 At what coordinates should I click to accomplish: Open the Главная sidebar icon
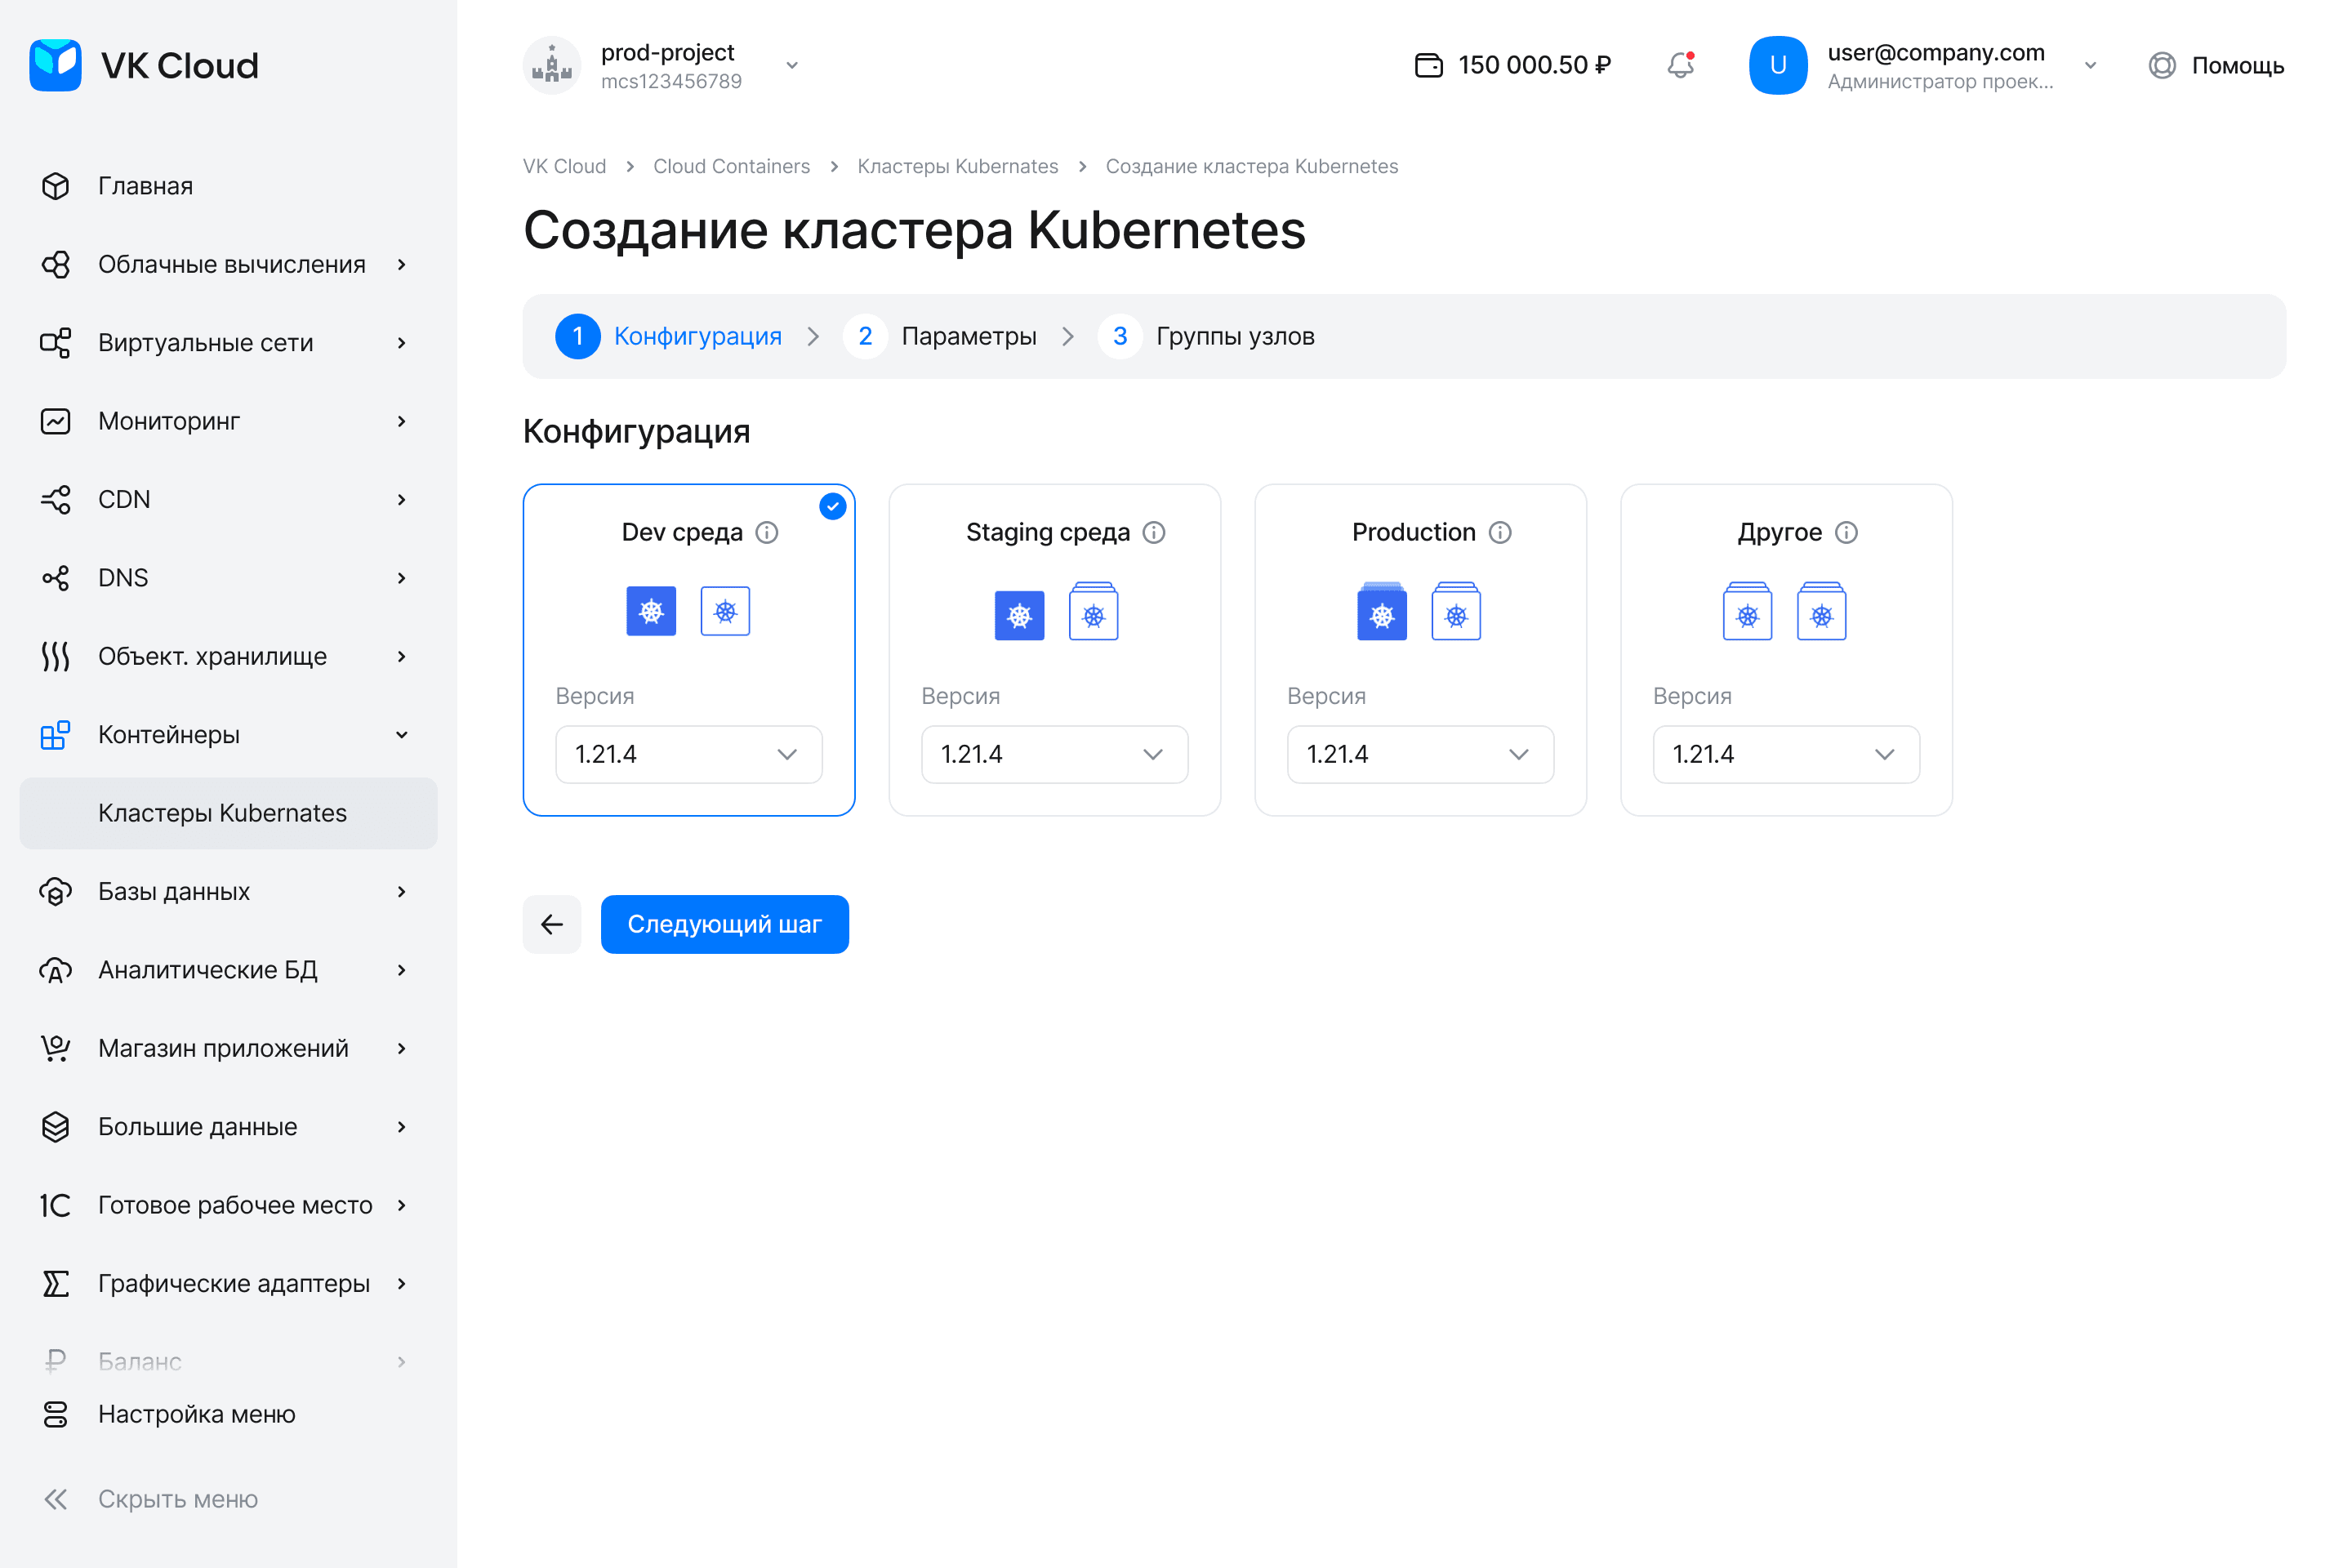(55, 186)
